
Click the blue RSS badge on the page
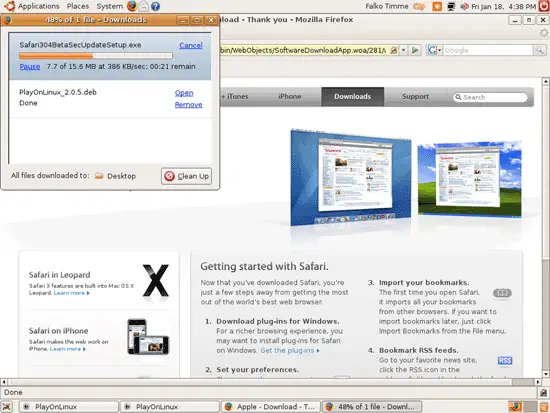(505, 360)
